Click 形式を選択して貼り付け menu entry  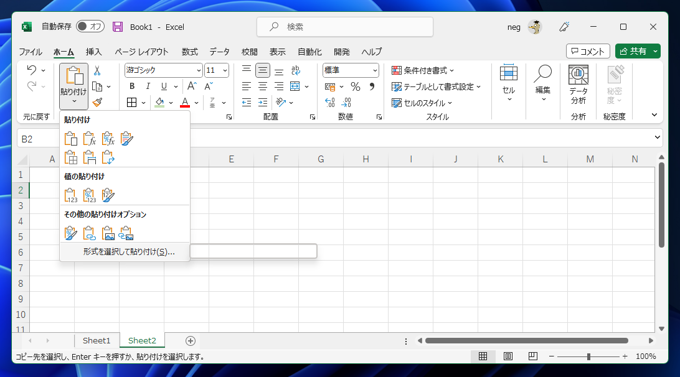pyautogui.click(x=125, y=252)
